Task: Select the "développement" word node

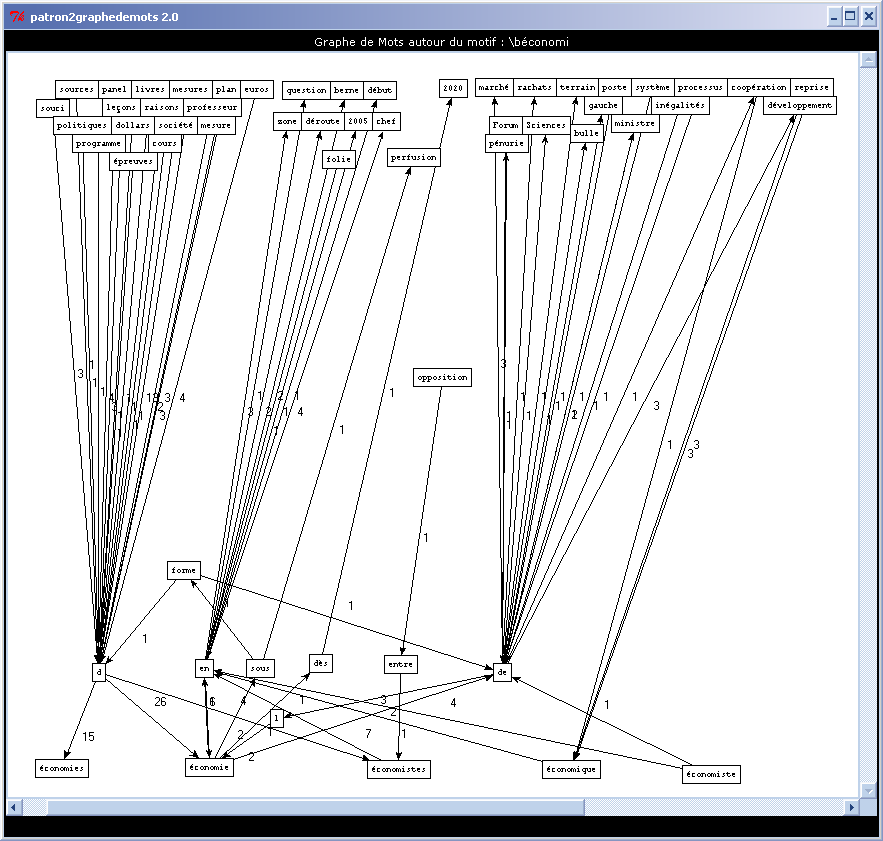Action: coord(800,105)
